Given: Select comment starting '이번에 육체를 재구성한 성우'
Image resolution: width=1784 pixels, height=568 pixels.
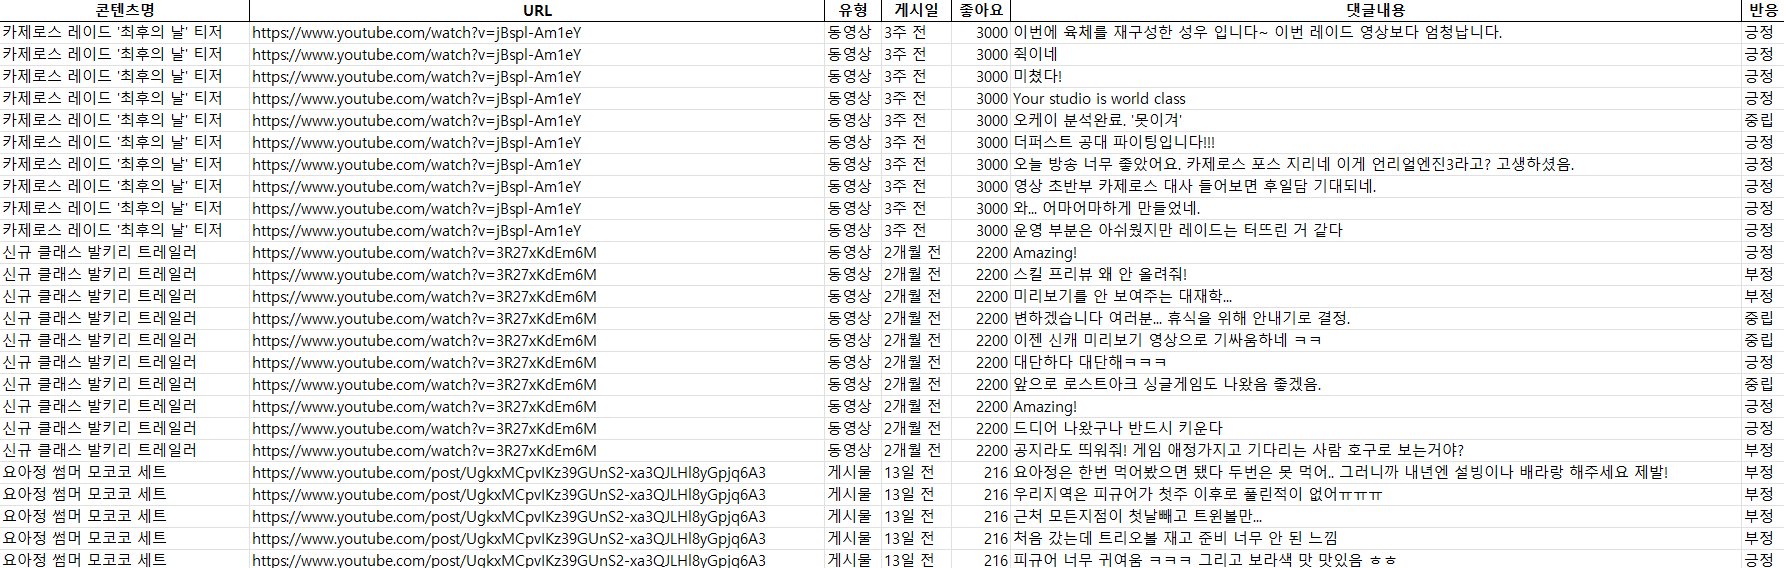Looking at the screenshot, I should click(1258, 32).
